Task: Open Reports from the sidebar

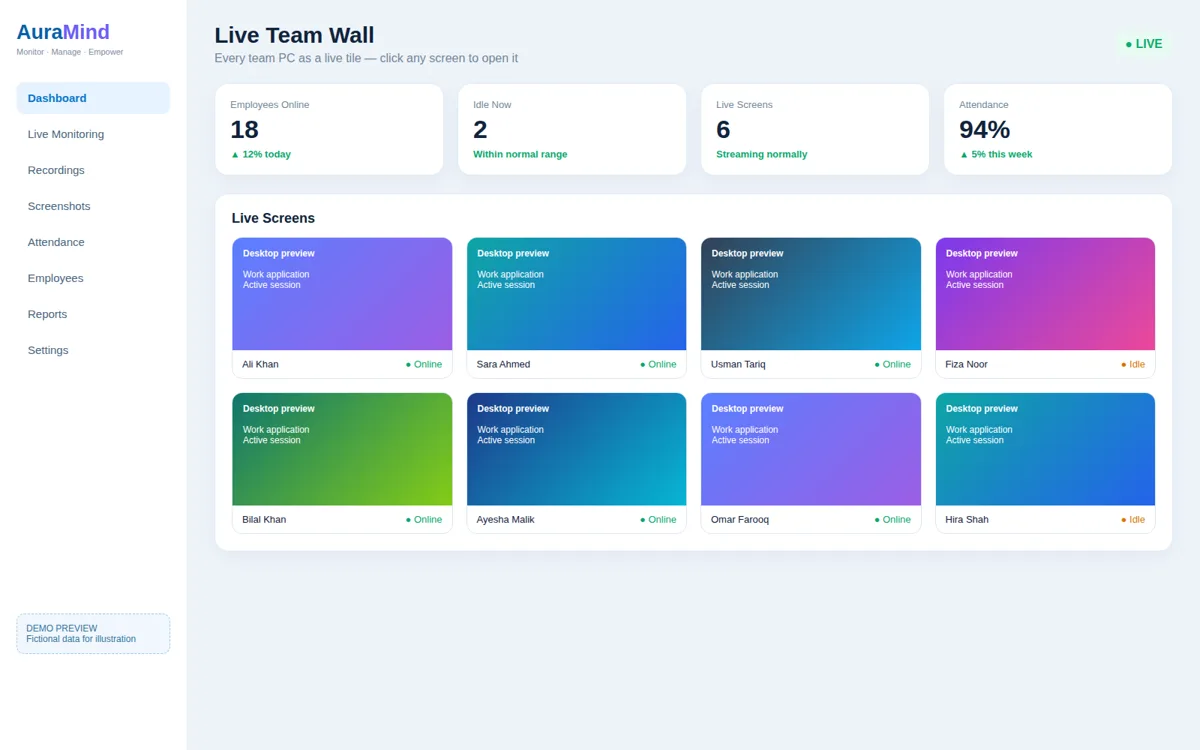Action: coord(93,314)
